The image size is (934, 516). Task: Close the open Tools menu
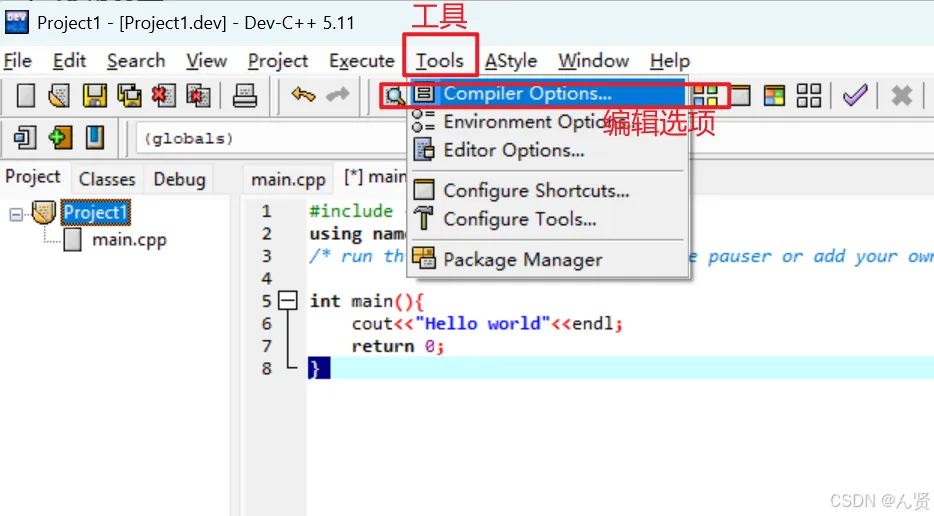tap(440, 61)
